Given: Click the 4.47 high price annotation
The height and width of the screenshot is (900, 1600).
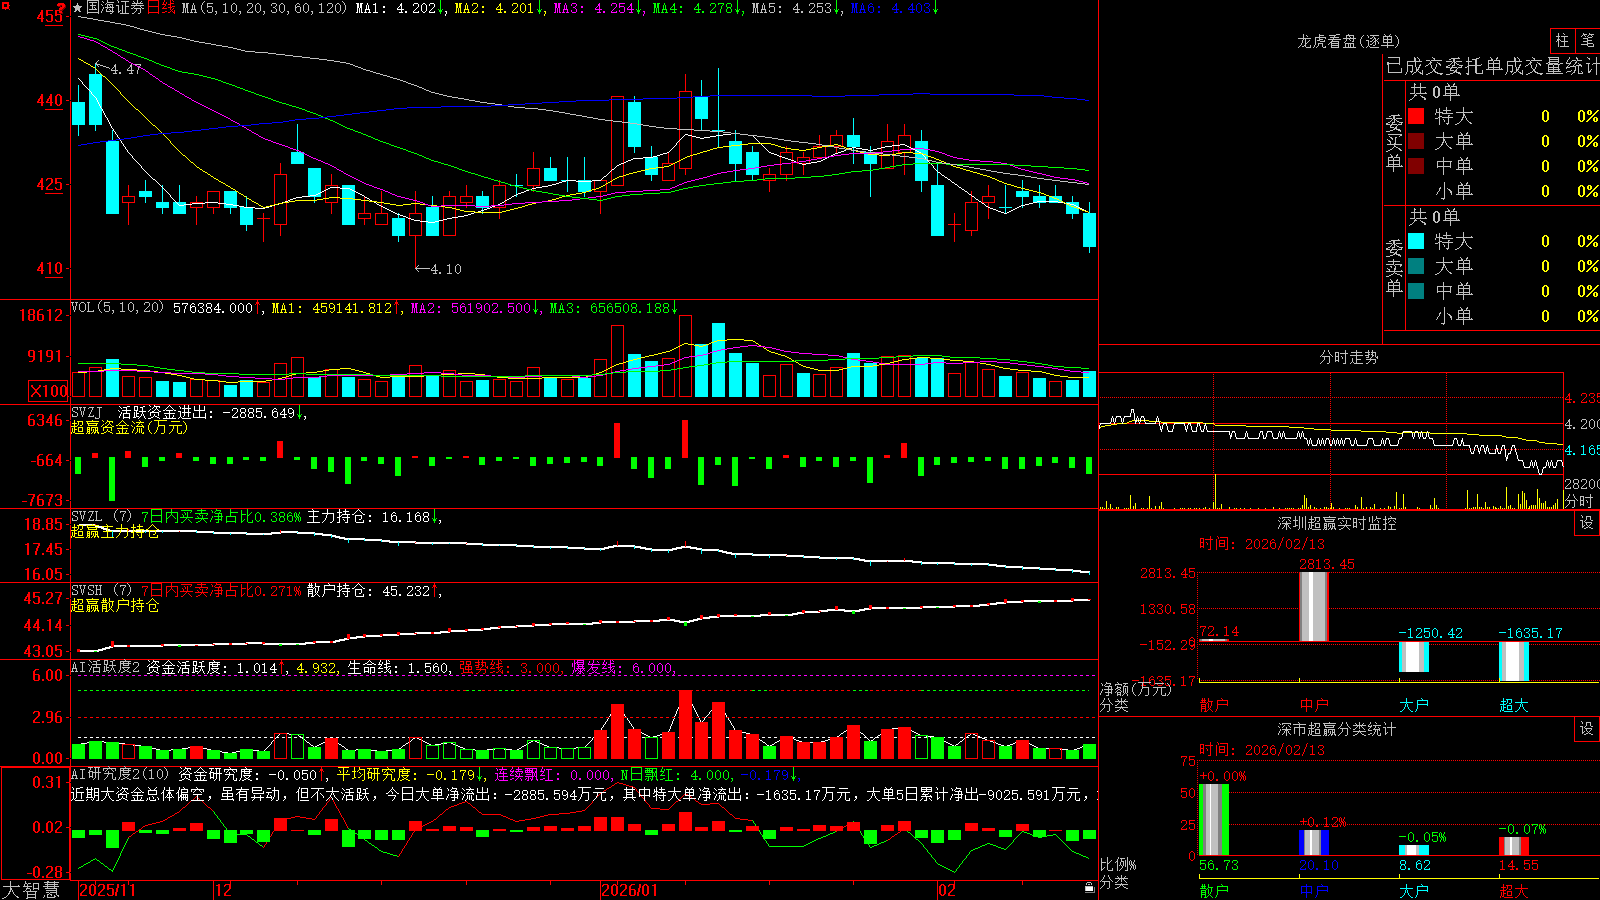Looking at the screenshot, I should point(126,69).
